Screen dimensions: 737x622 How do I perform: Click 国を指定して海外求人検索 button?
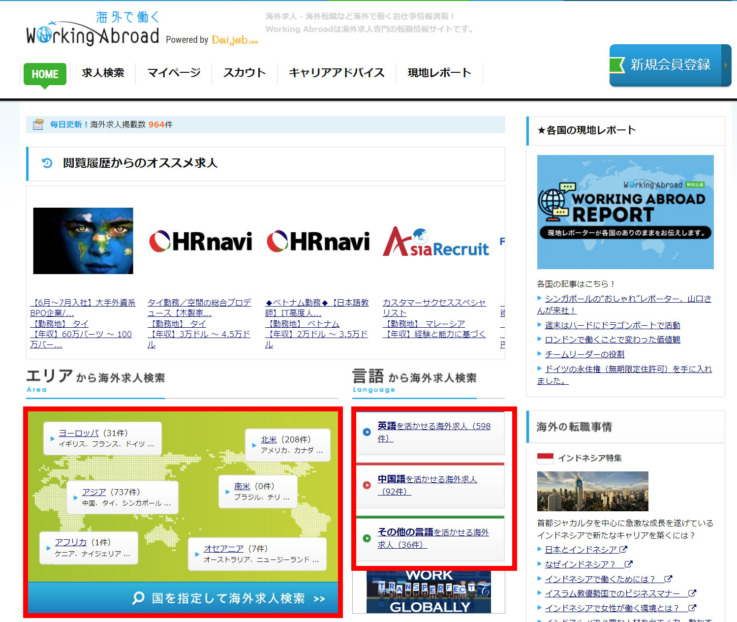click(x=183, y=598)
